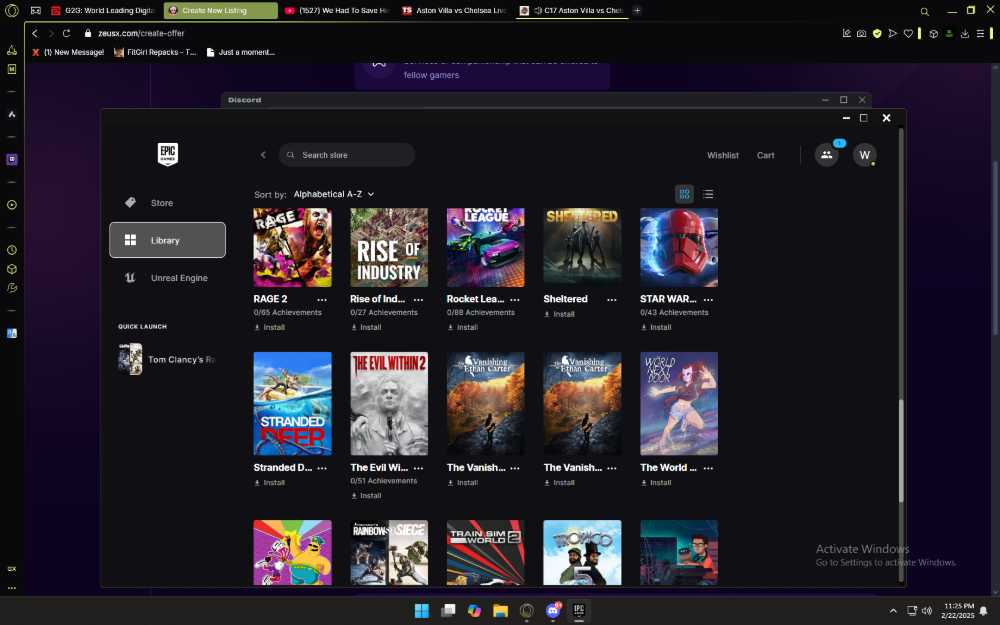Viewport: 1000px width, 625px height.
Task: Select the Rocket League cover art
Action: coord(485,247)
